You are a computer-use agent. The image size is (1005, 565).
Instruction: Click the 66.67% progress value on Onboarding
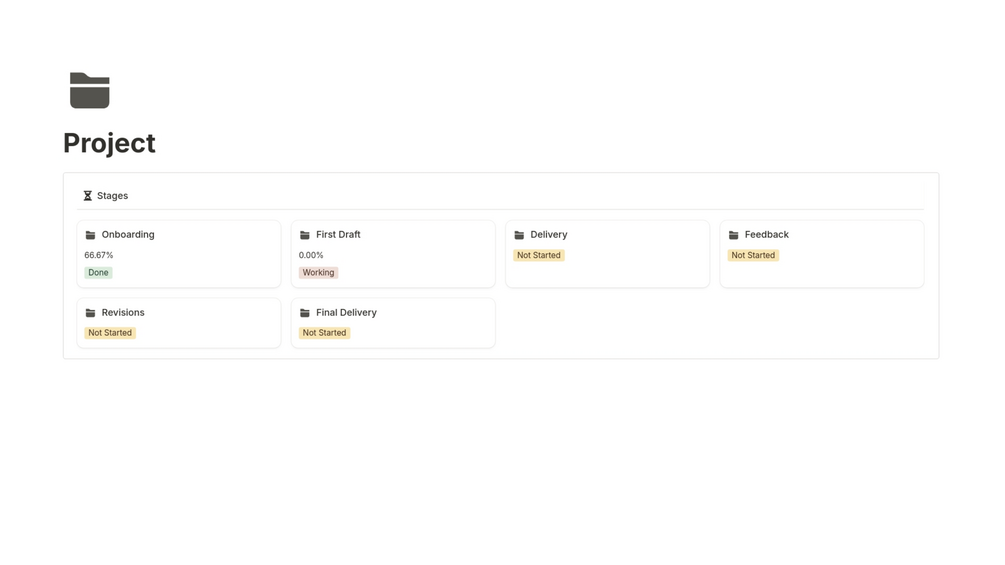[x=99, y=256]
